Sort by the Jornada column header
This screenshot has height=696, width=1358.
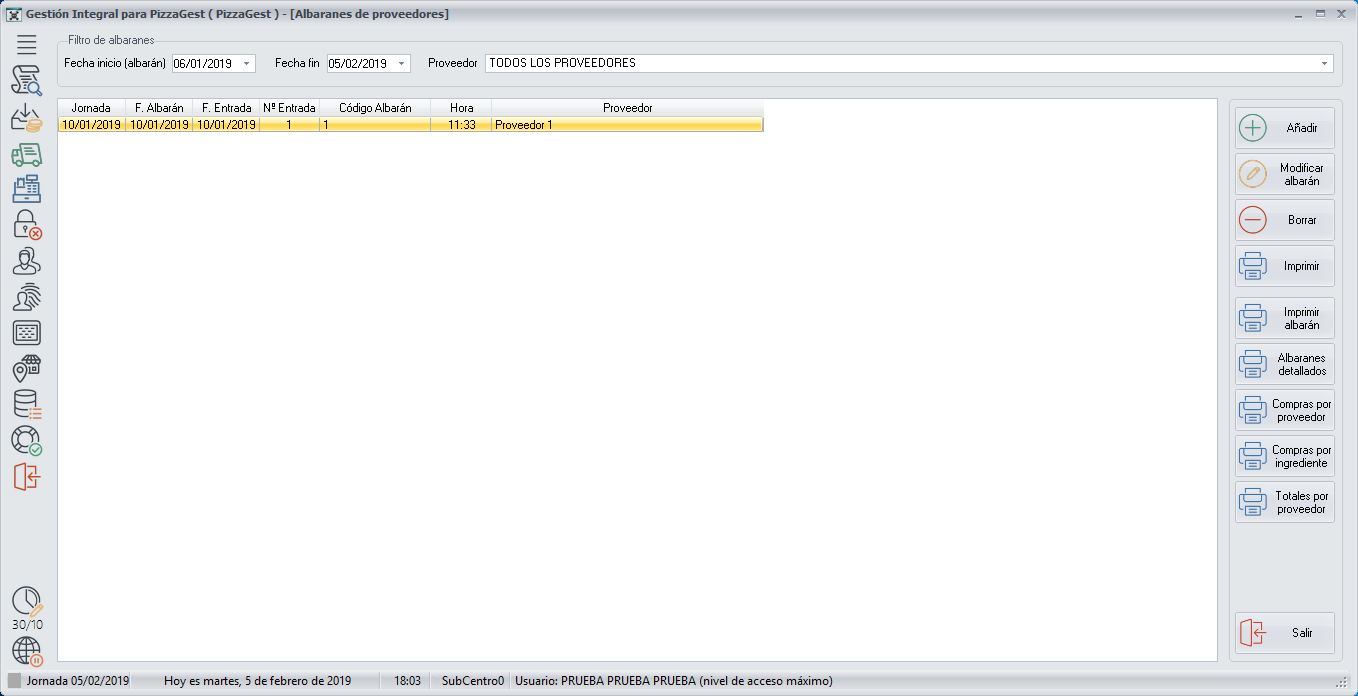[x=91, y=108]
